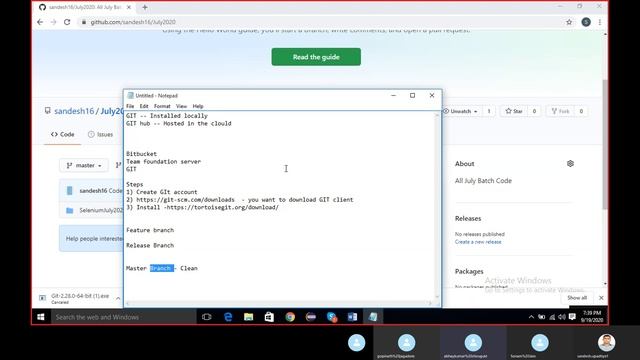Viewport: 640px width, 360px height.
Task: Bookmark this page with the star icon
Action: [569, 22]
